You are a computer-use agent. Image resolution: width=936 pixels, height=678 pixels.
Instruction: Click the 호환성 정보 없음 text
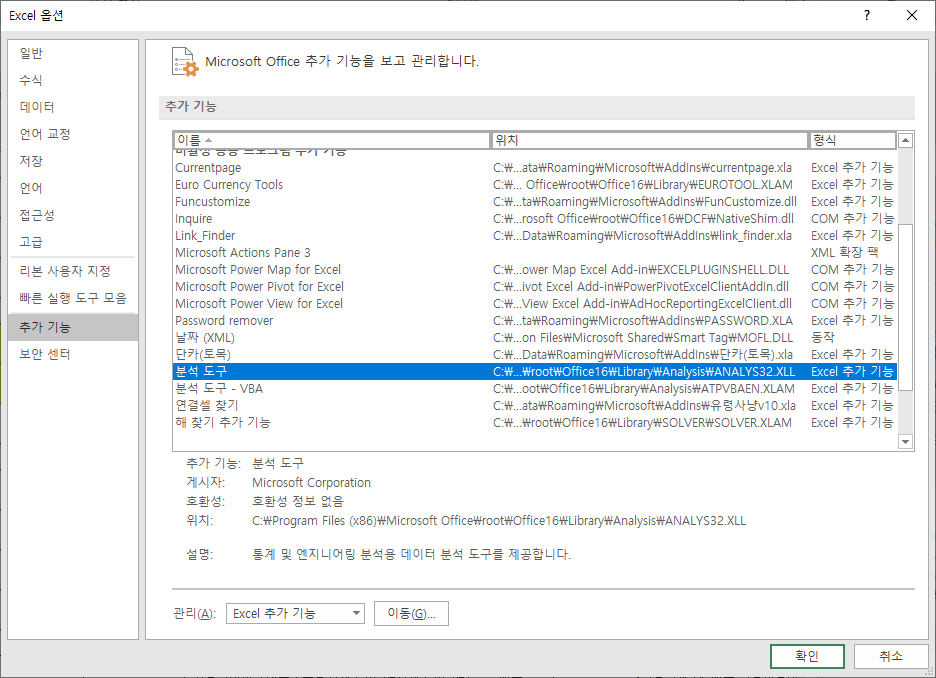coord(297,501)
